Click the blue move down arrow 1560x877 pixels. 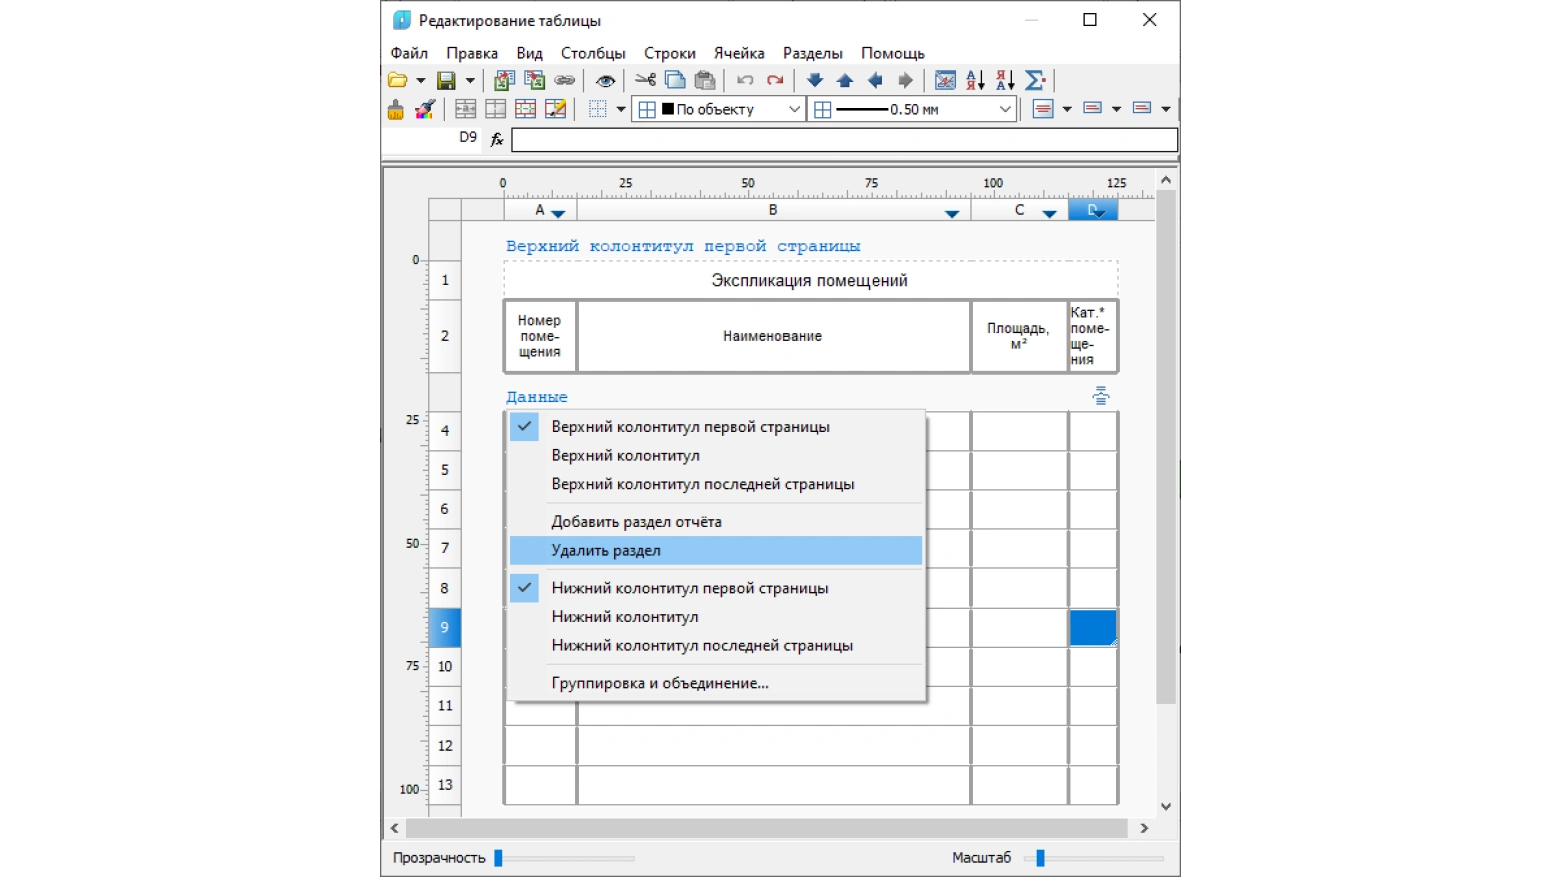point(815,80)
